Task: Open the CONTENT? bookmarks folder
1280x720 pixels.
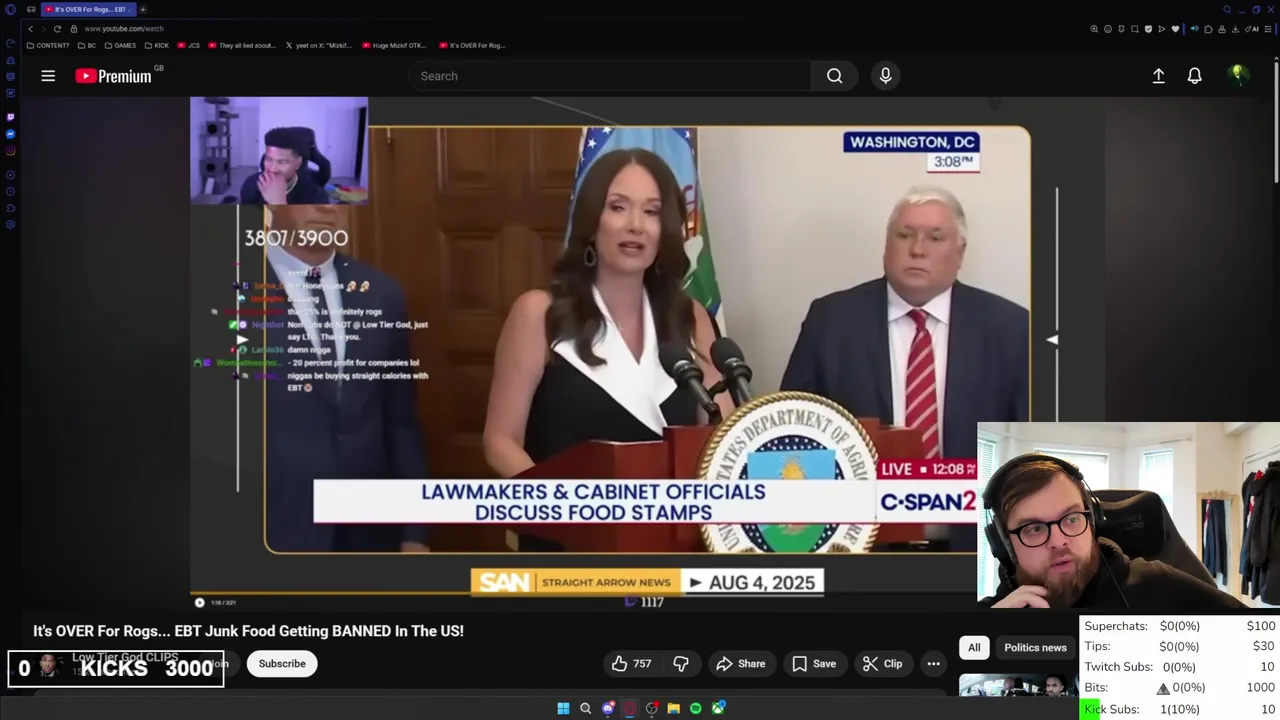Action: (48, 45)
